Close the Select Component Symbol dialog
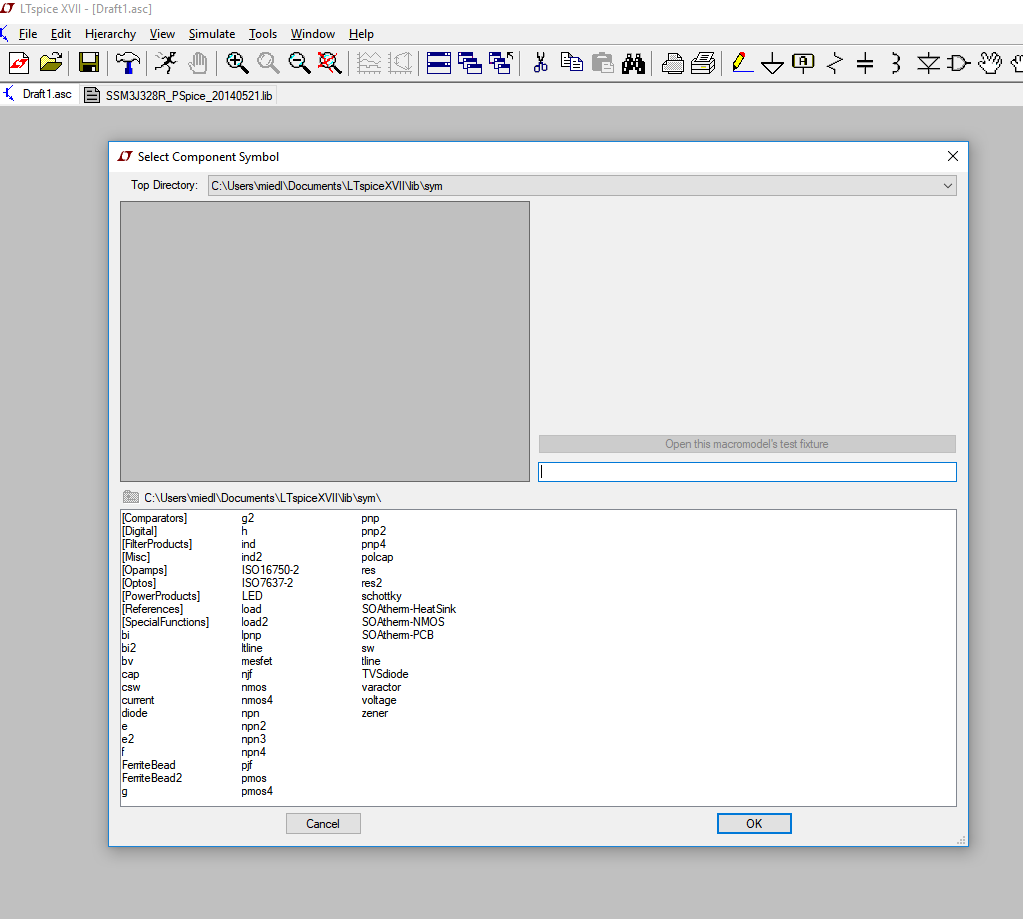The width and height of the screenshot is (1023, 919). point(953,157)
